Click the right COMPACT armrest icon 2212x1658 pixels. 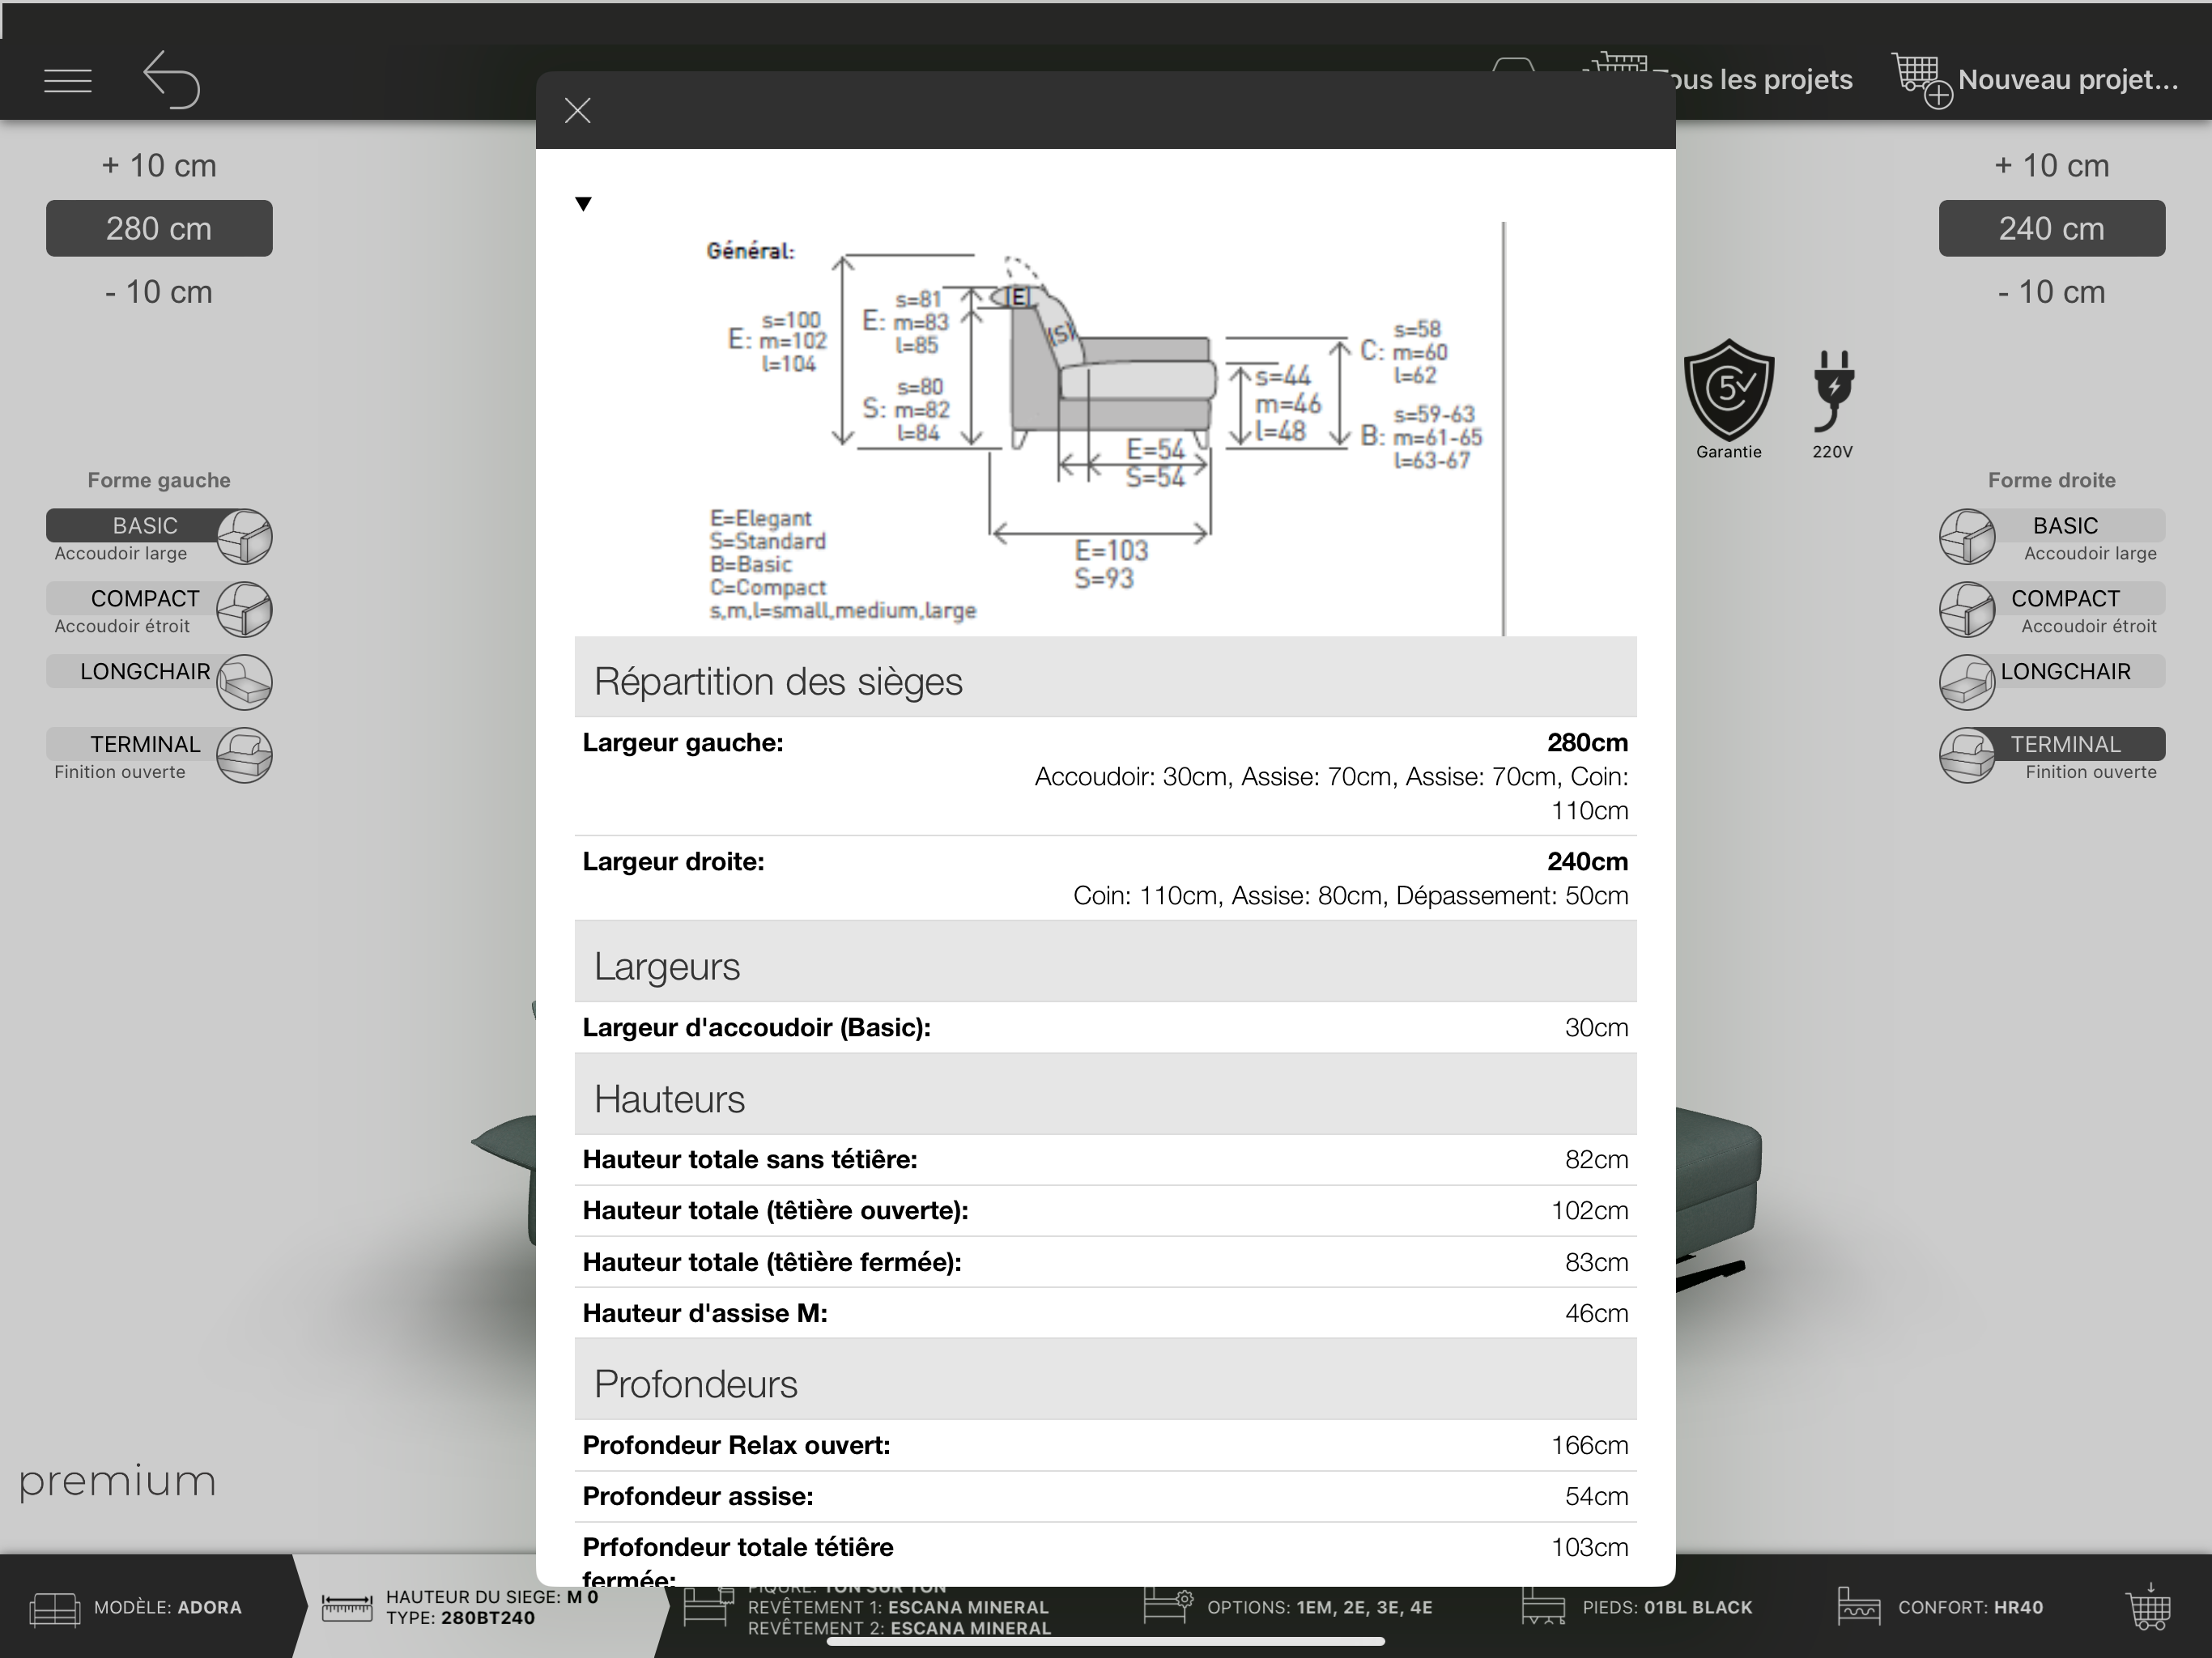1967,610
